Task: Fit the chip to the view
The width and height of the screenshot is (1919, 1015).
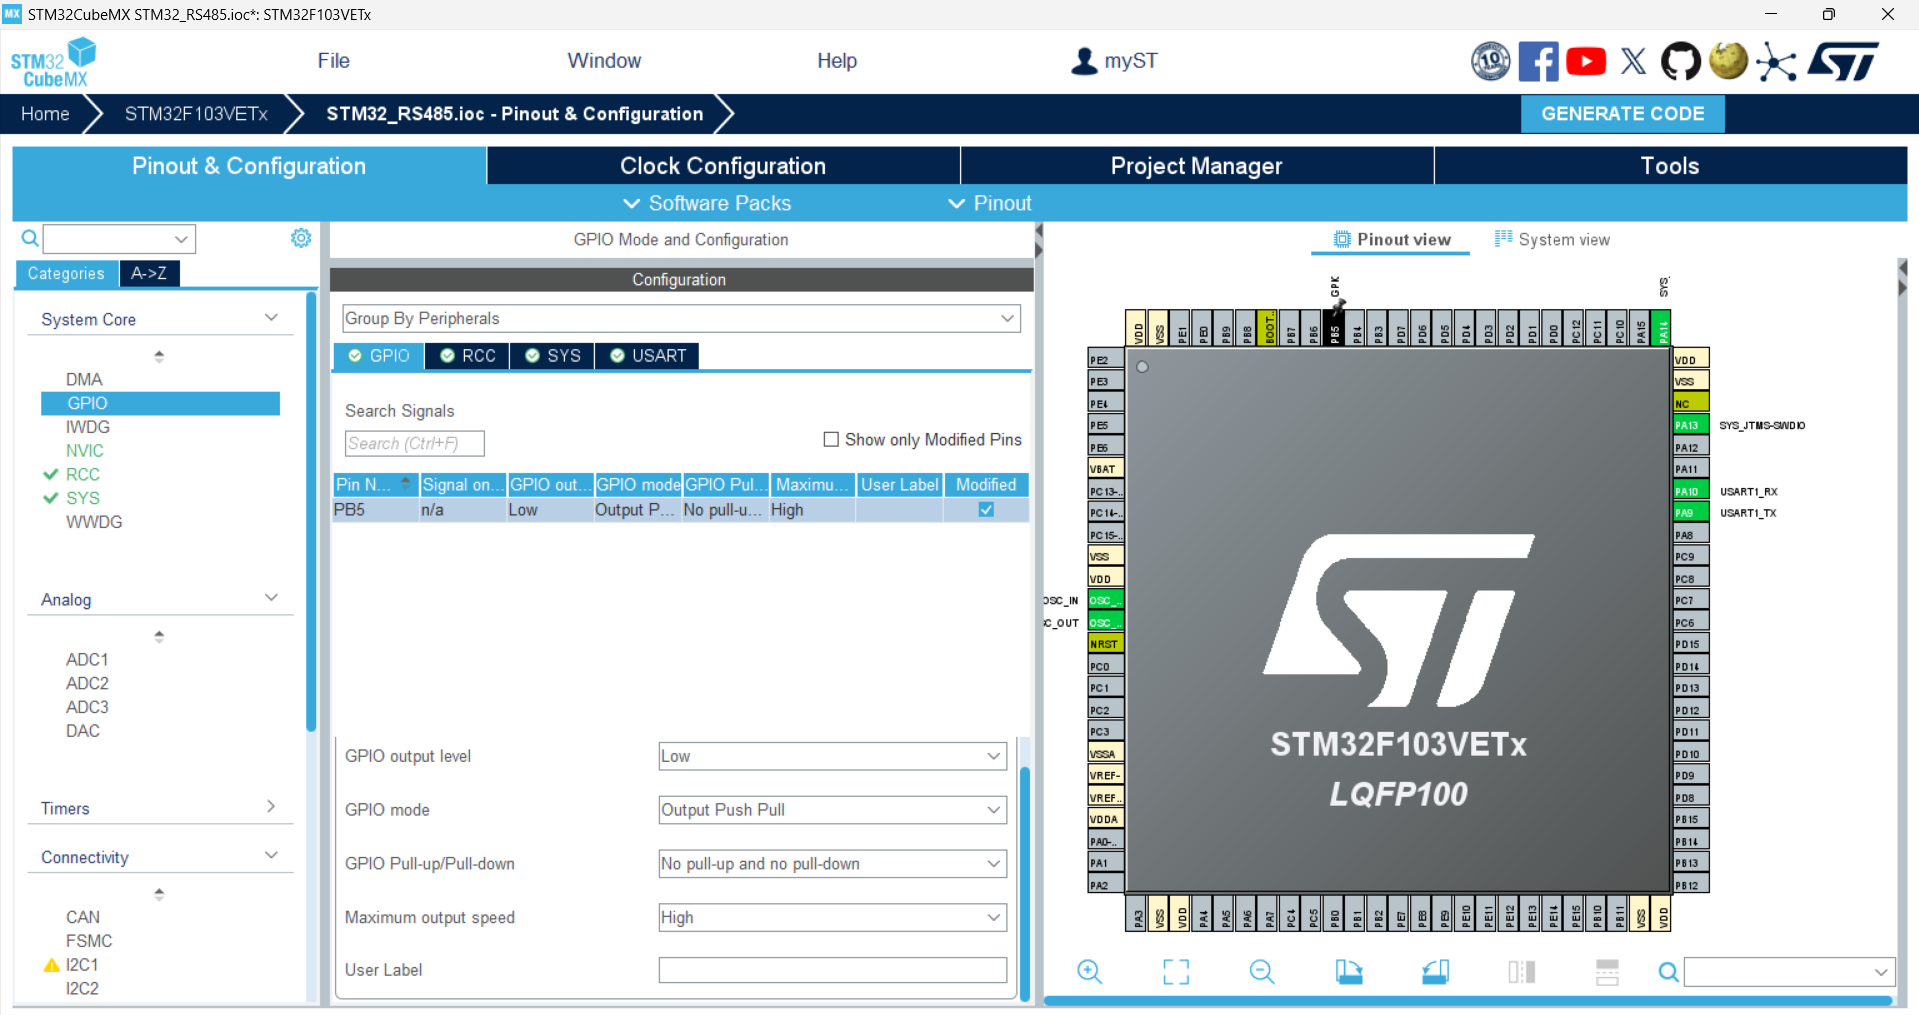Action: (x=1176, y=971)
